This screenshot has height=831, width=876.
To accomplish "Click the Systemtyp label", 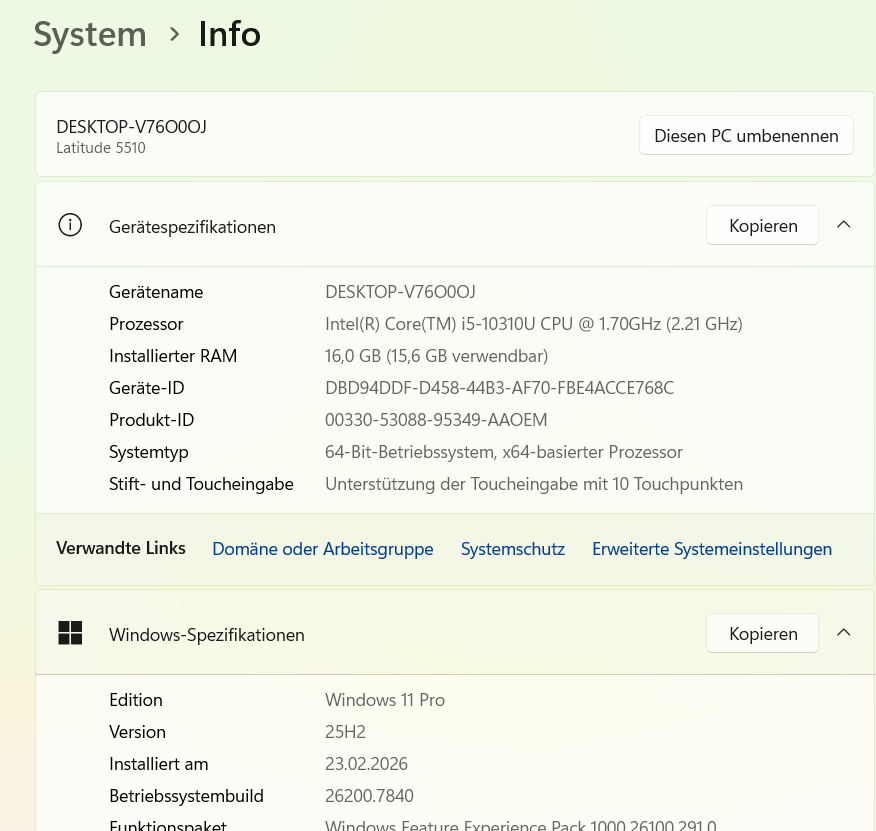I will pos(149,452).
